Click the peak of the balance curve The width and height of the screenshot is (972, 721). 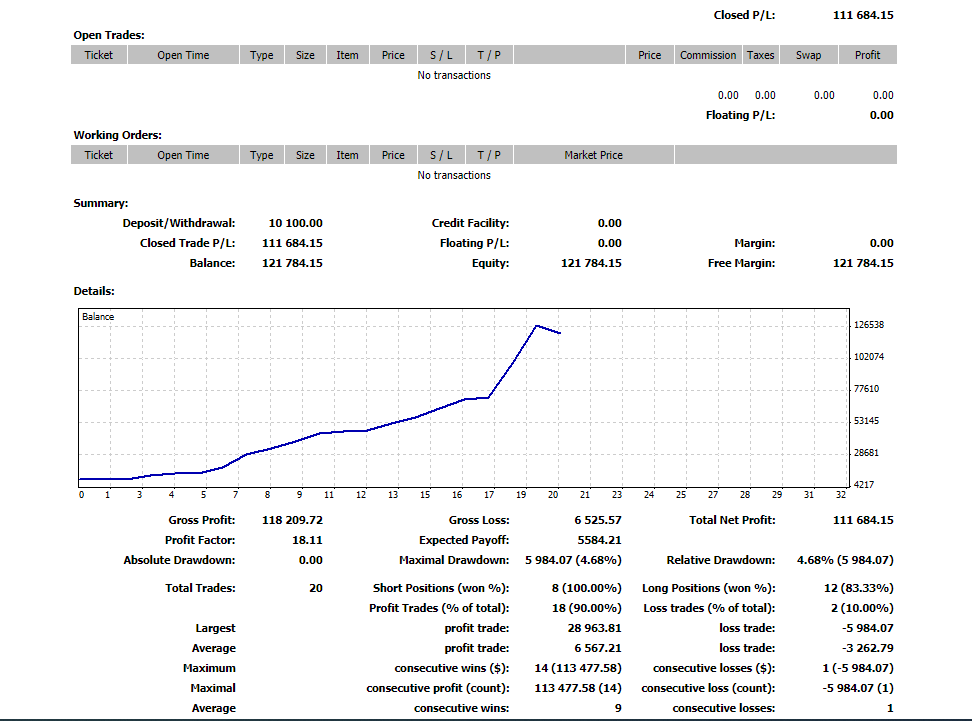point(537,326)
